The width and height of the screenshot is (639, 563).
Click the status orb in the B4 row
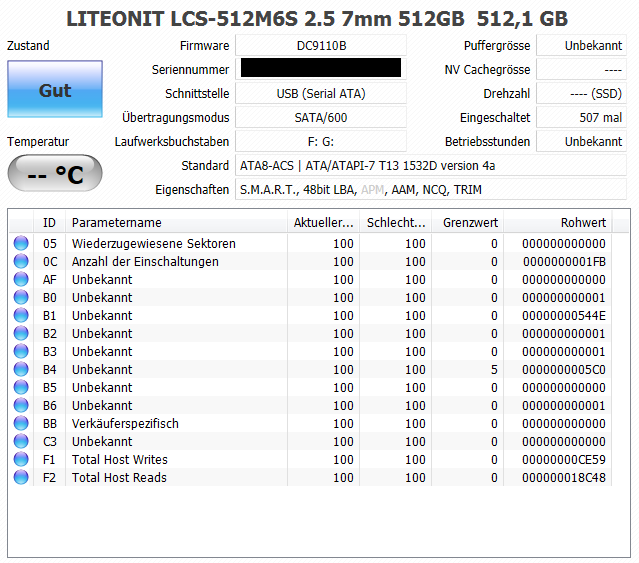[x=21, y=369]
